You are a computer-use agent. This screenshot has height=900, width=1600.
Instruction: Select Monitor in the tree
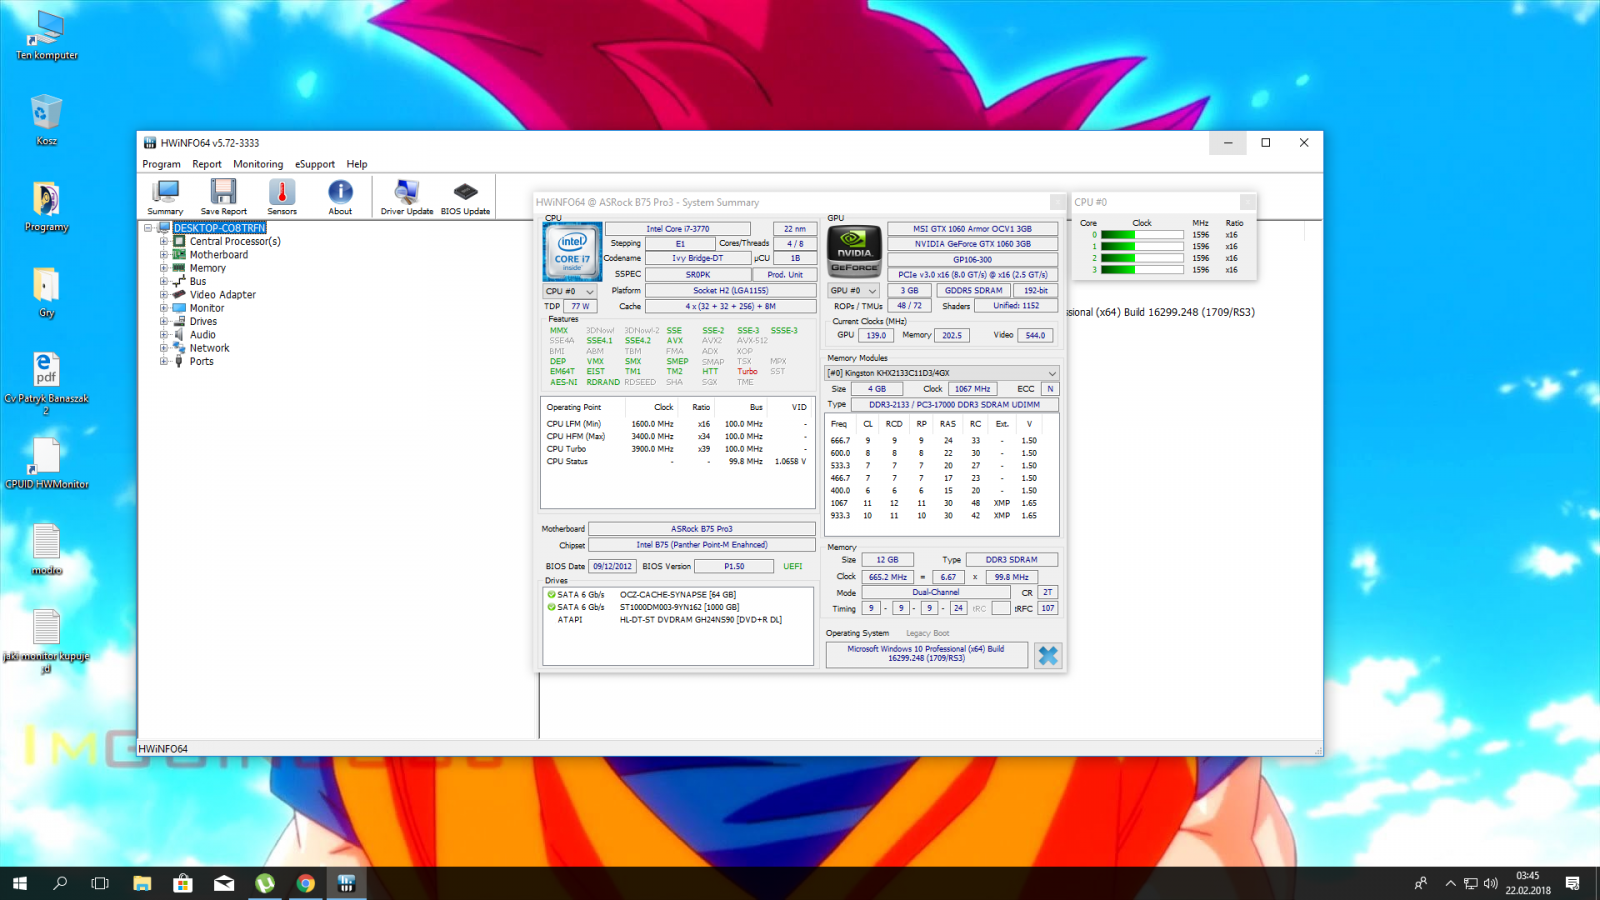207,308
